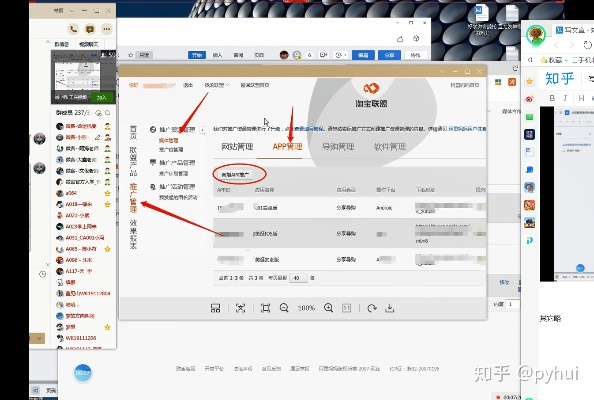Switch to the 网站管理 tab

237,147
